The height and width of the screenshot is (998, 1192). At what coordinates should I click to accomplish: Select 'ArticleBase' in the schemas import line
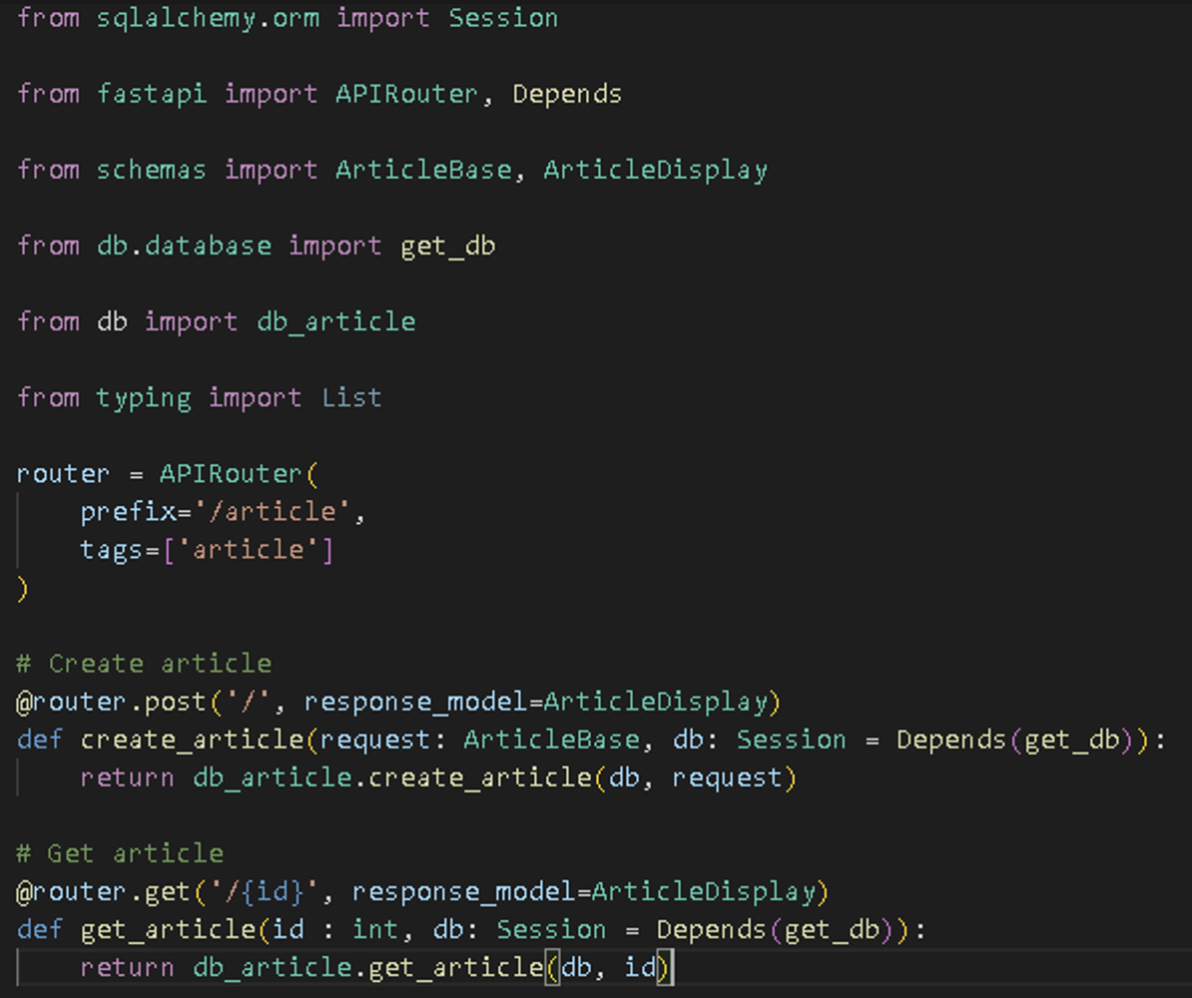point(423,170)
